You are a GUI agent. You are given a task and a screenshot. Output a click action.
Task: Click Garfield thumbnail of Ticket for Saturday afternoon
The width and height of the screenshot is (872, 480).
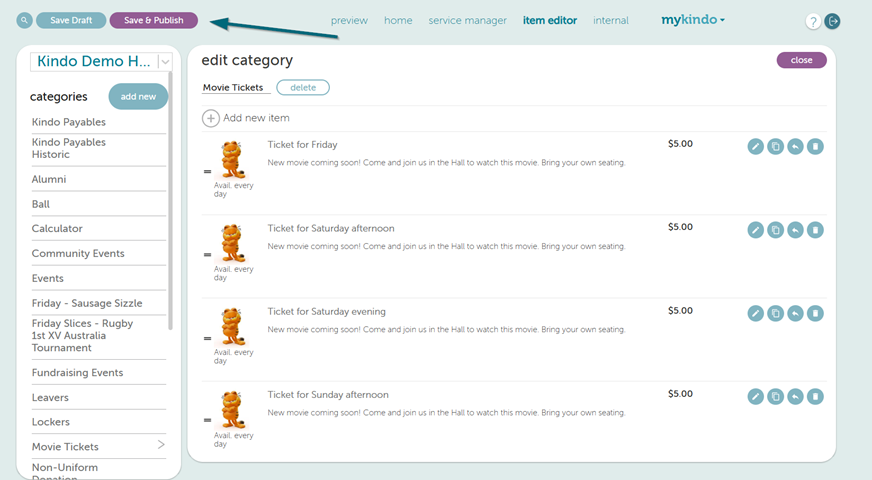(x=232, y=244)
